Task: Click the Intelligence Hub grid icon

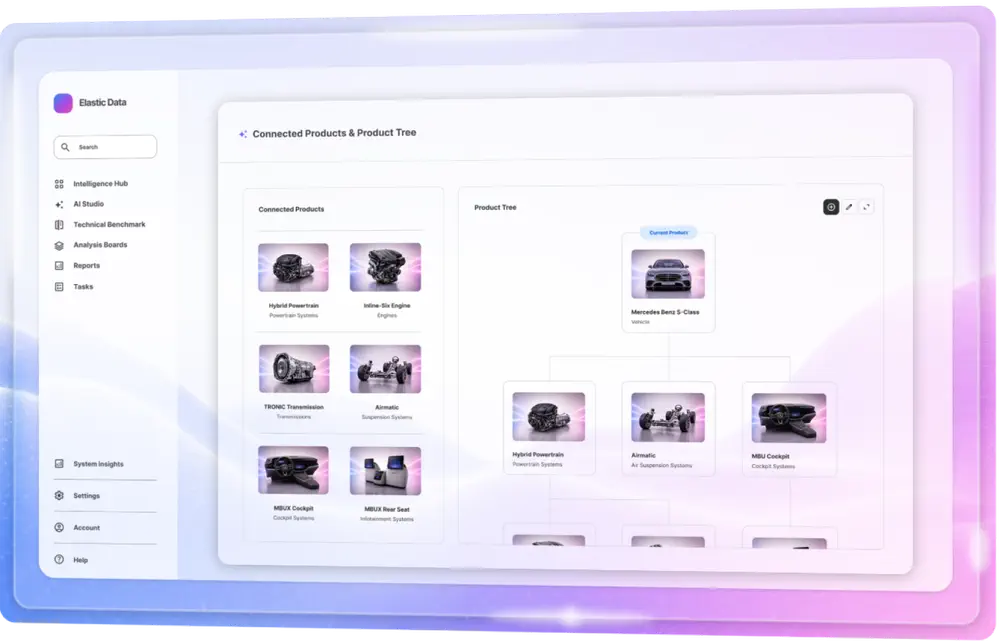Action: [59, 184]
